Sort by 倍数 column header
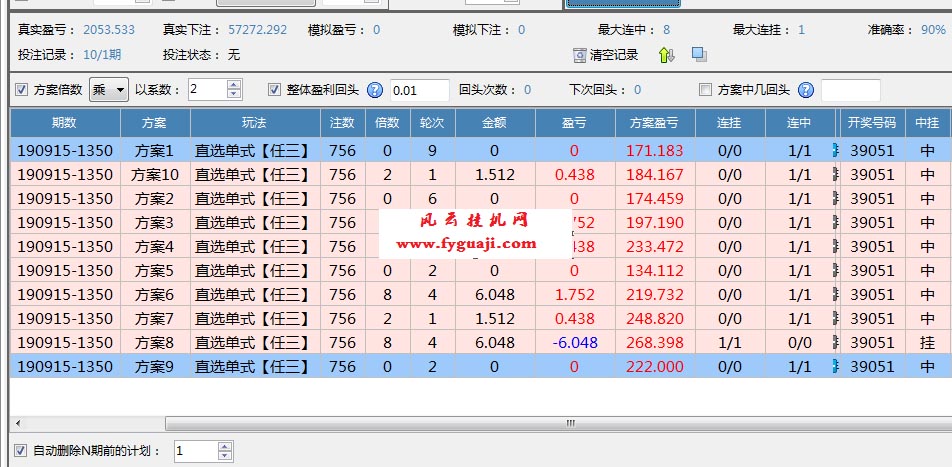 click(387, 123)
